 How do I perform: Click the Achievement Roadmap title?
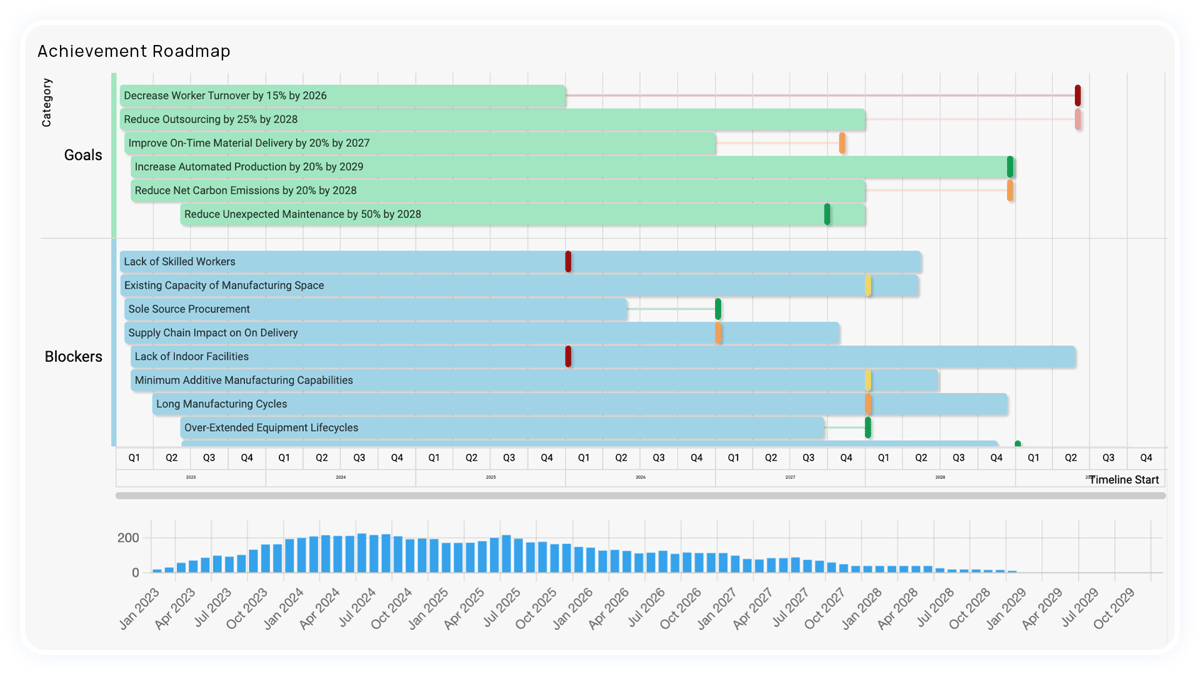tap(133, 51)
